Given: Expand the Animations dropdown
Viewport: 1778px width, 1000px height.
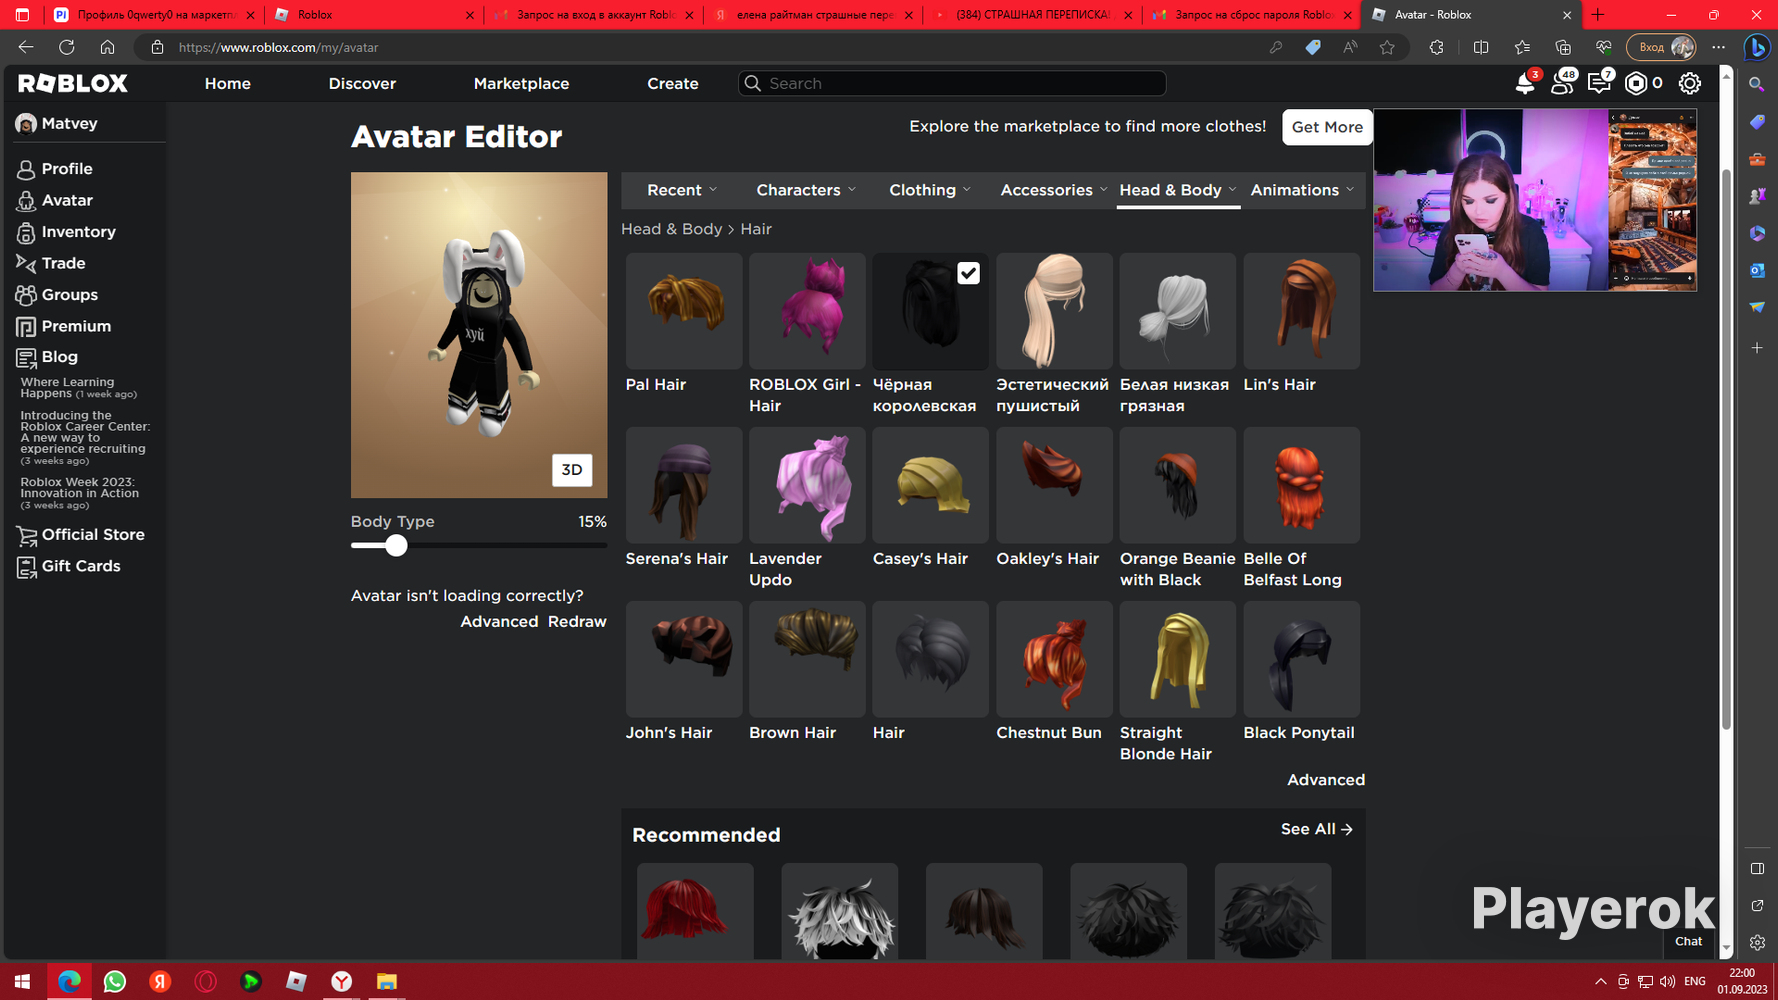Looking at the screenshot, I should click(1302, 190).
